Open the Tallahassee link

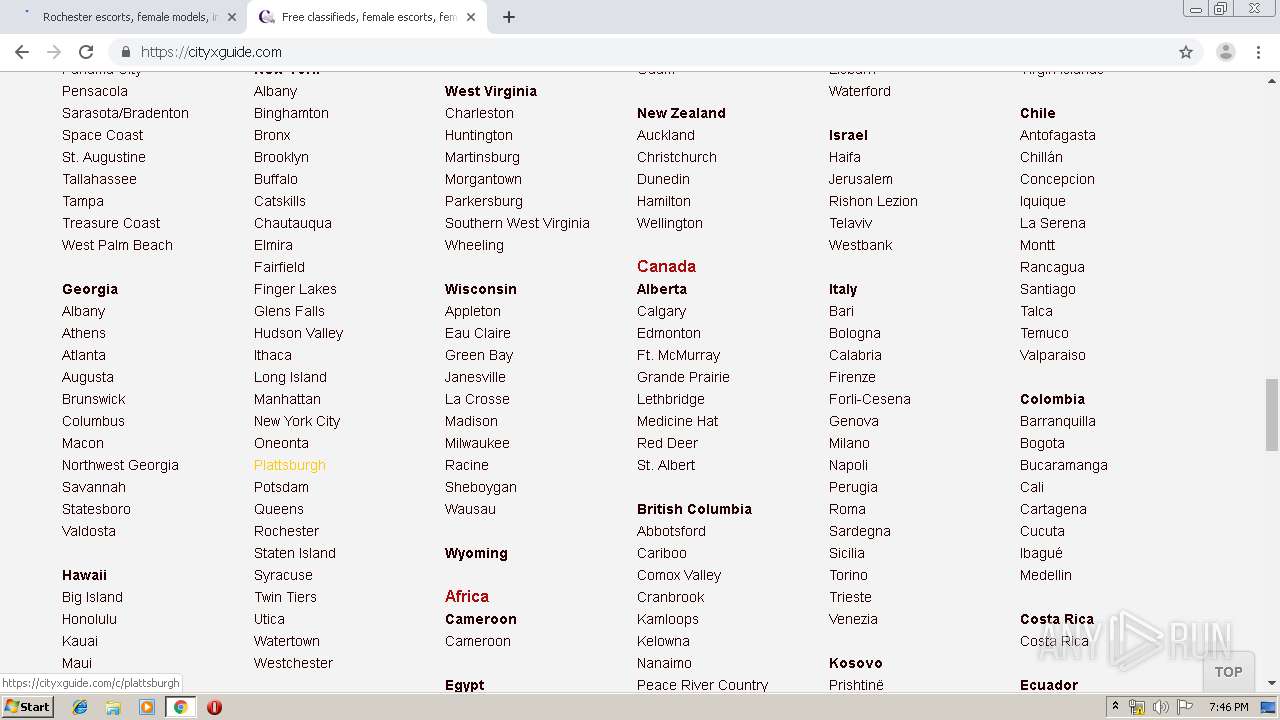[99, 179]
